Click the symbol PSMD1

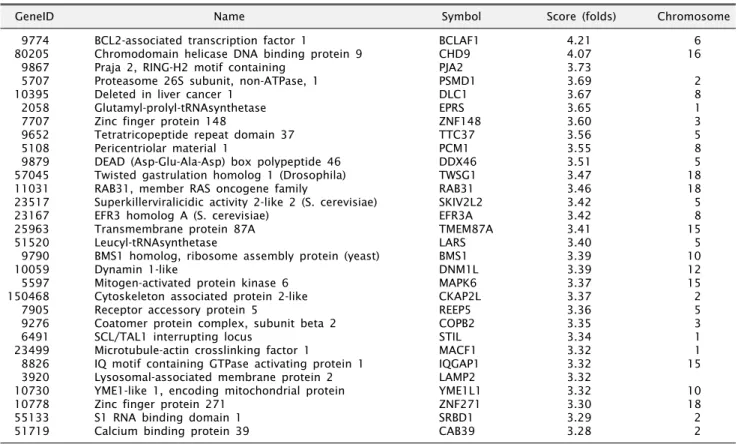coord(457,81)
